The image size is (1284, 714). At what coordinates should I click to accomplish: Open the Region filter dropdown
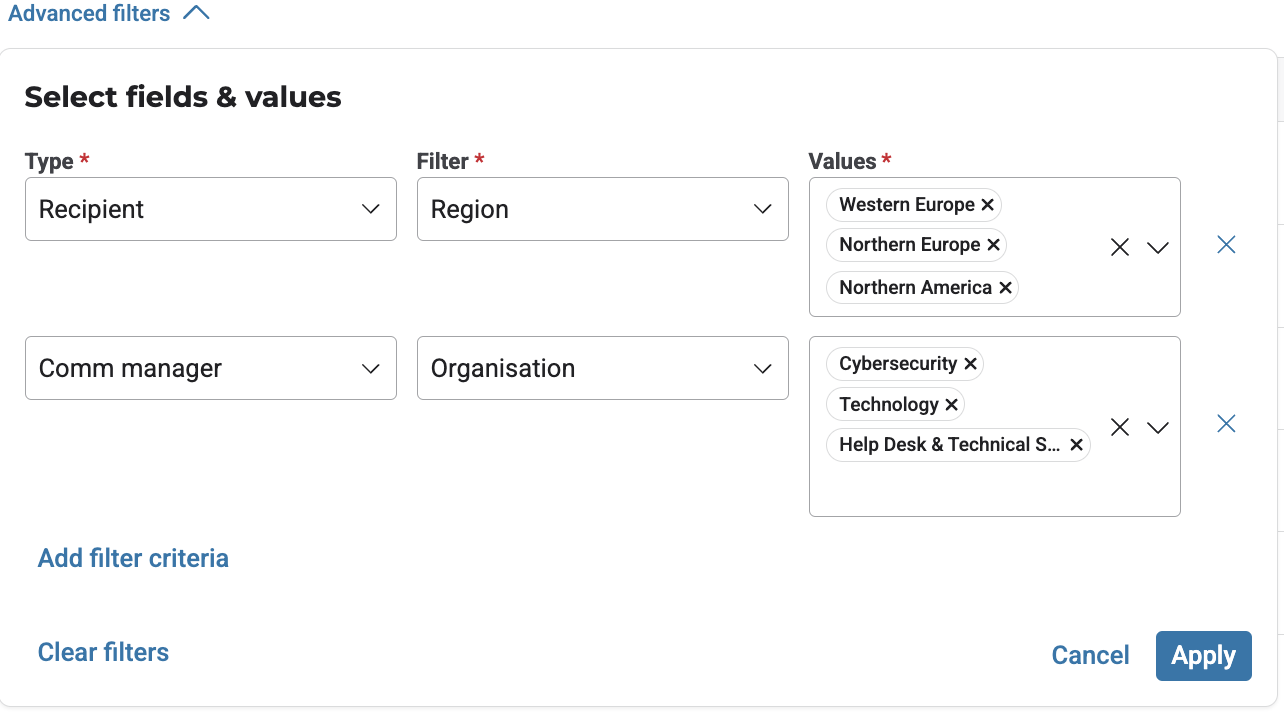click(x=602, y=209)
